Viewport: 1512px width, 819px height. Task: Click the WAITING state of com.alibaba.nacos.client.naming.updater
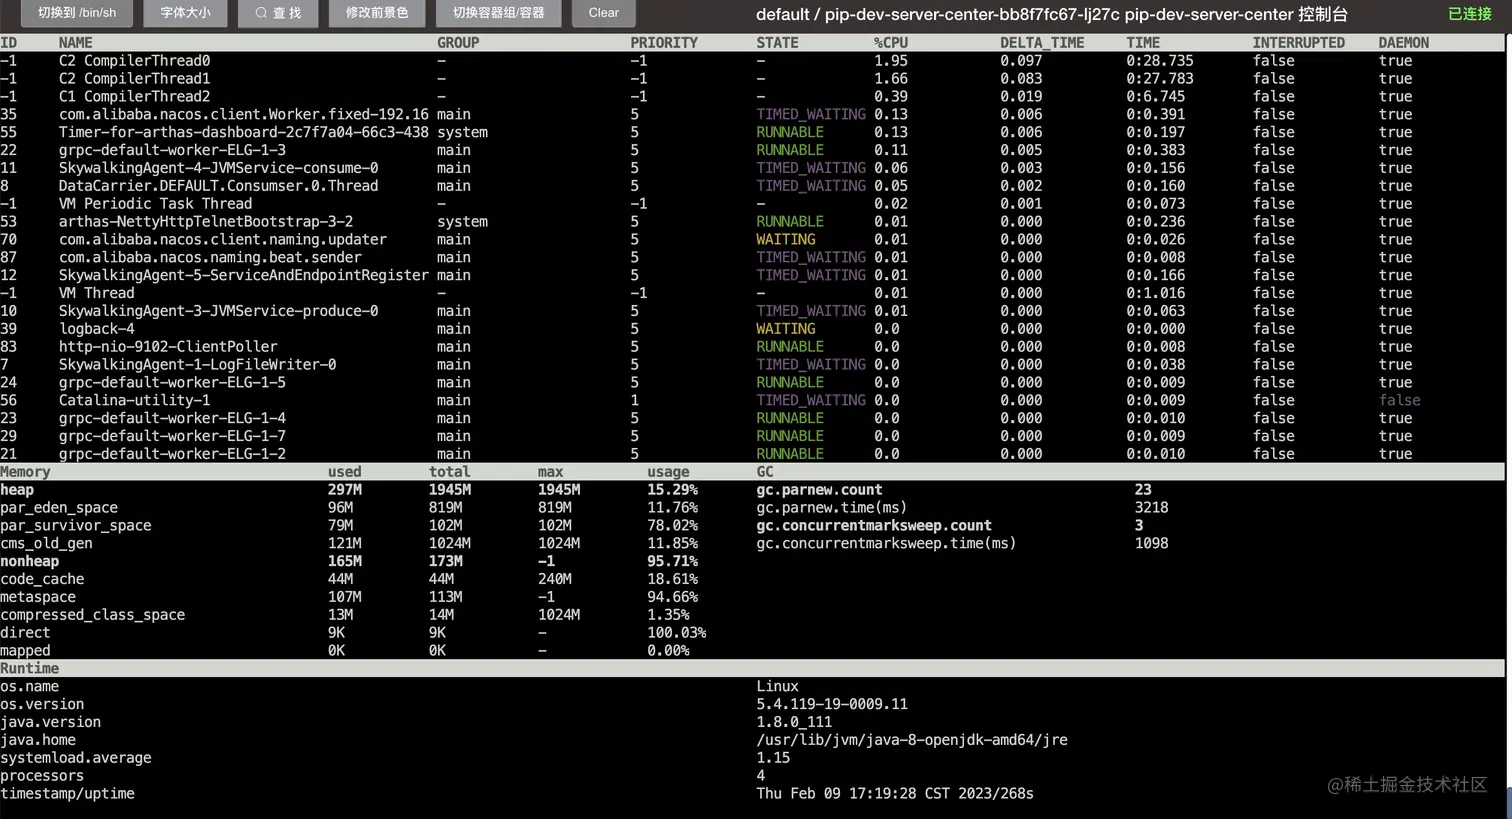pos(785,240)
